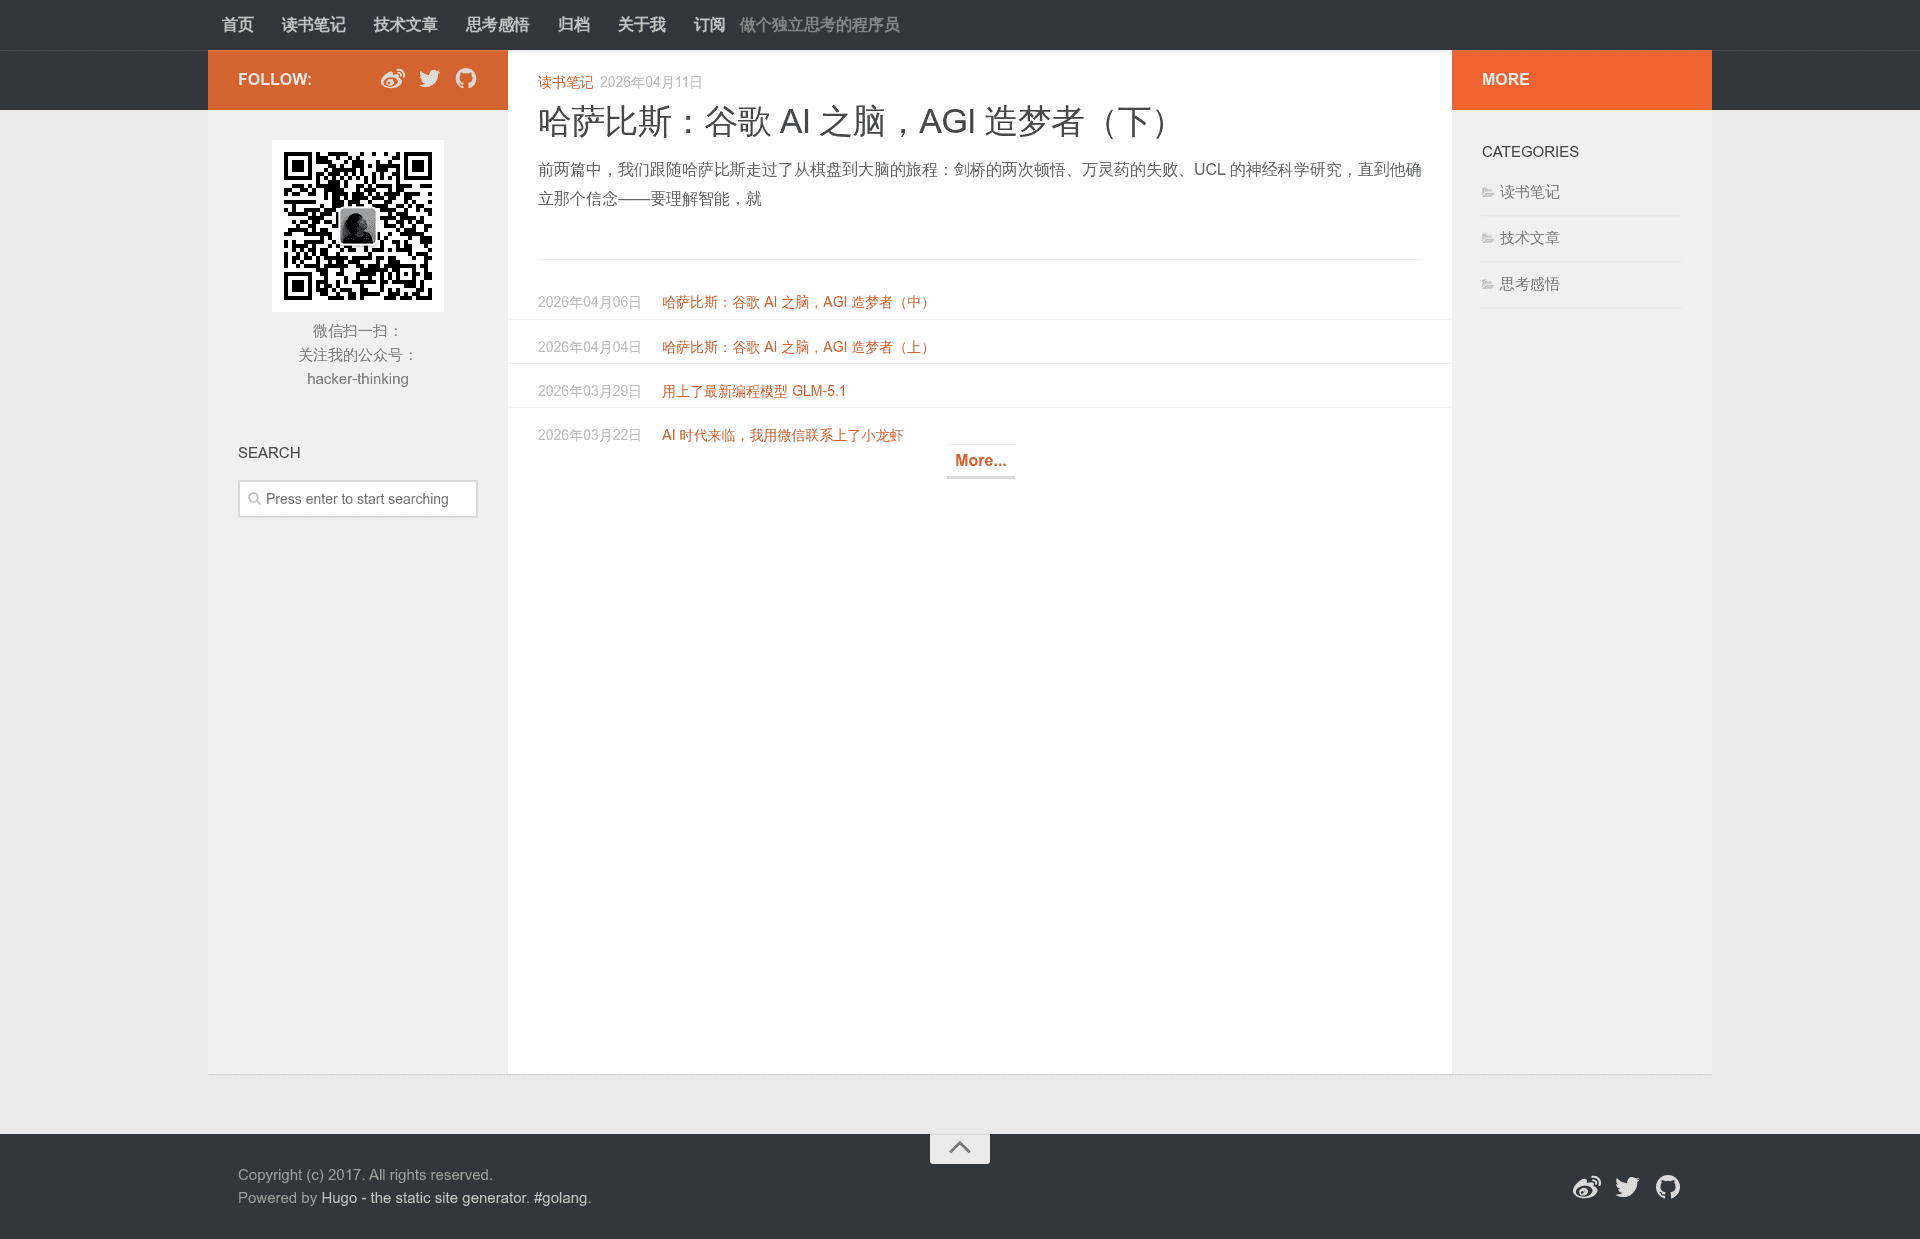
Task: Open the article AI 时代来临，我用微信联系上了小龙虾
Action: click(x=783, y=435)
